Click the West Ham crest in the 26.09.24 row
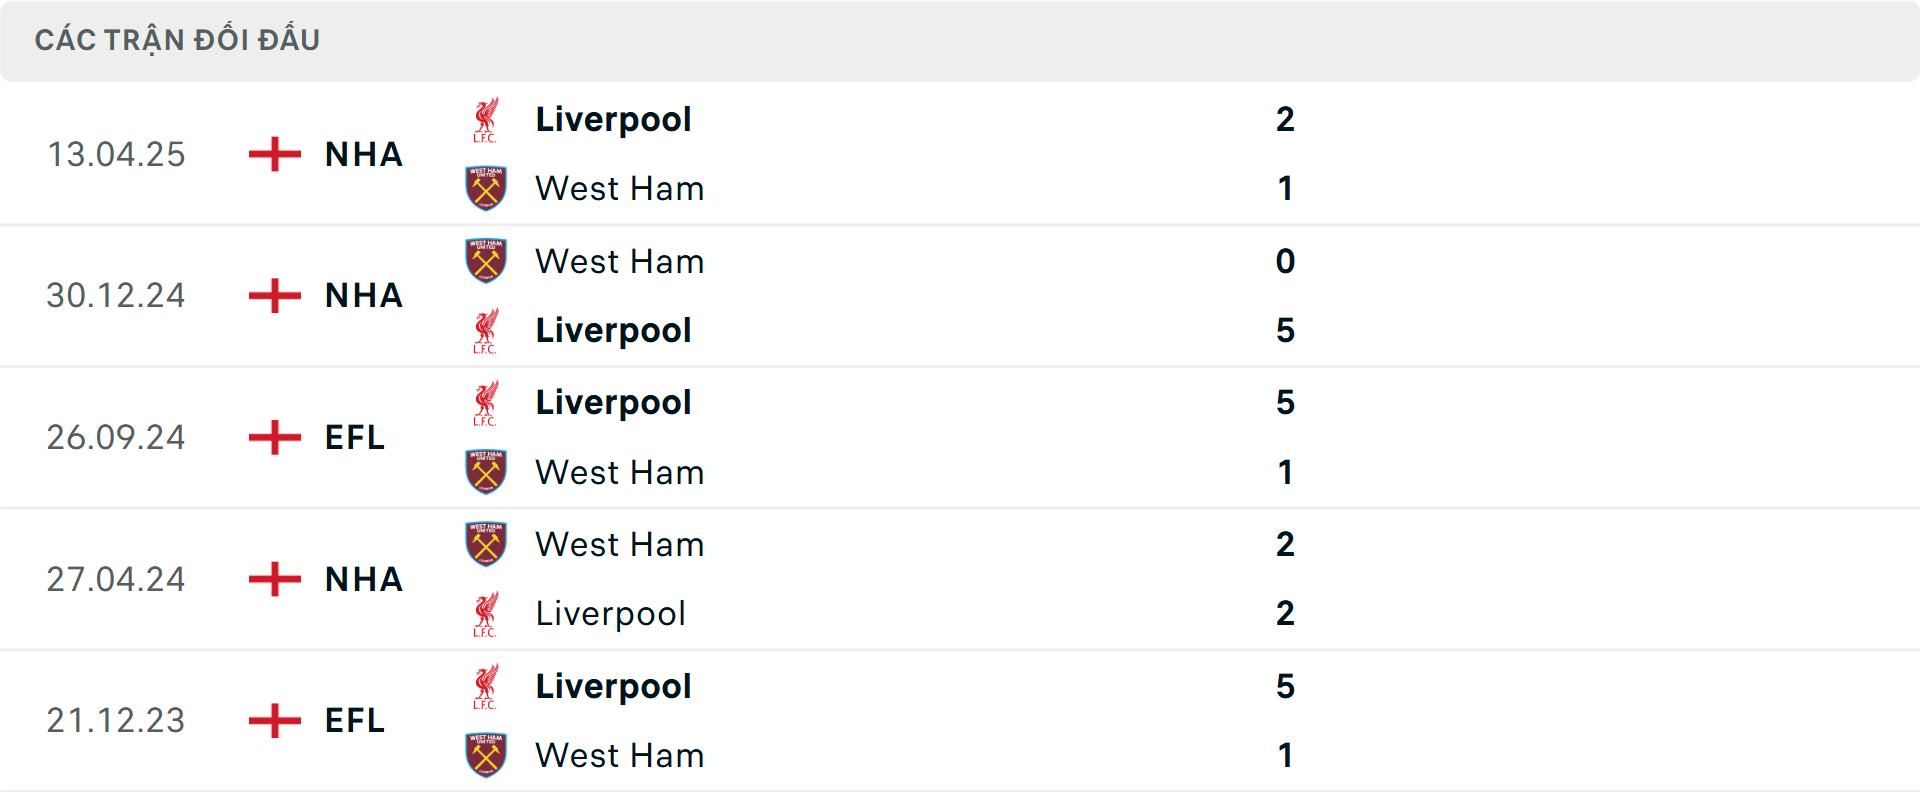The height and width of the screenshot is (792, 1920). [x=487, y=472]
